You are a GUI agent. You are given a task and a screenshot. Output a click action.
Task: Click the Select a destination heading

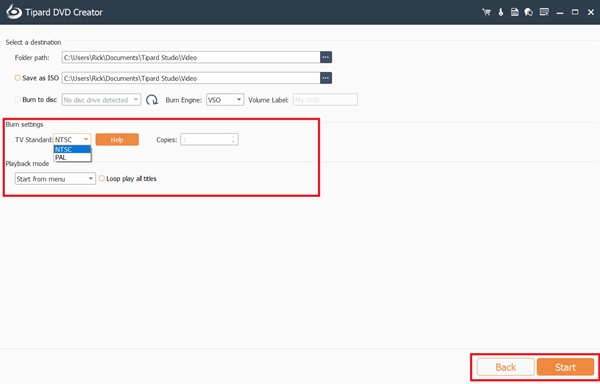[x=33, y=42]
